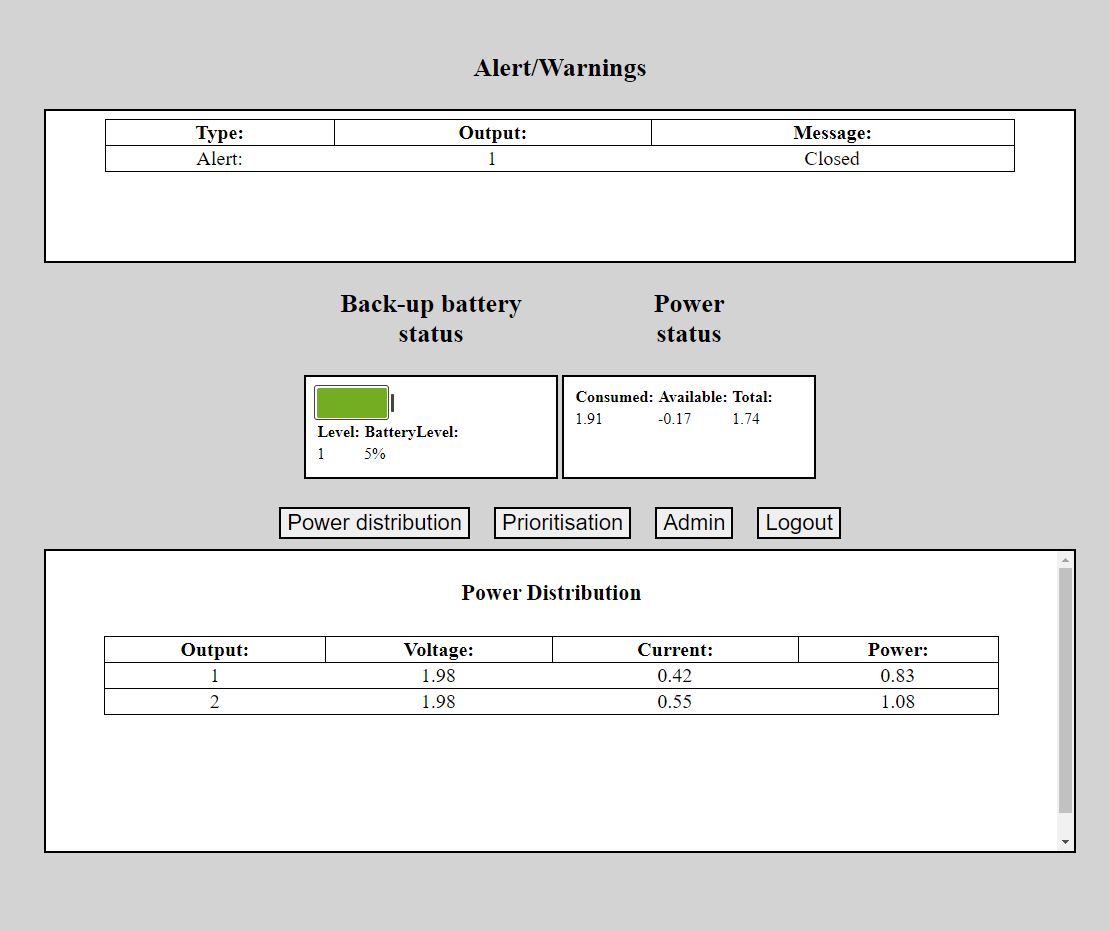The height and width of the screenshot is (931, 1110).
Task: Open the Power distribution view
Action: (374, 523)
